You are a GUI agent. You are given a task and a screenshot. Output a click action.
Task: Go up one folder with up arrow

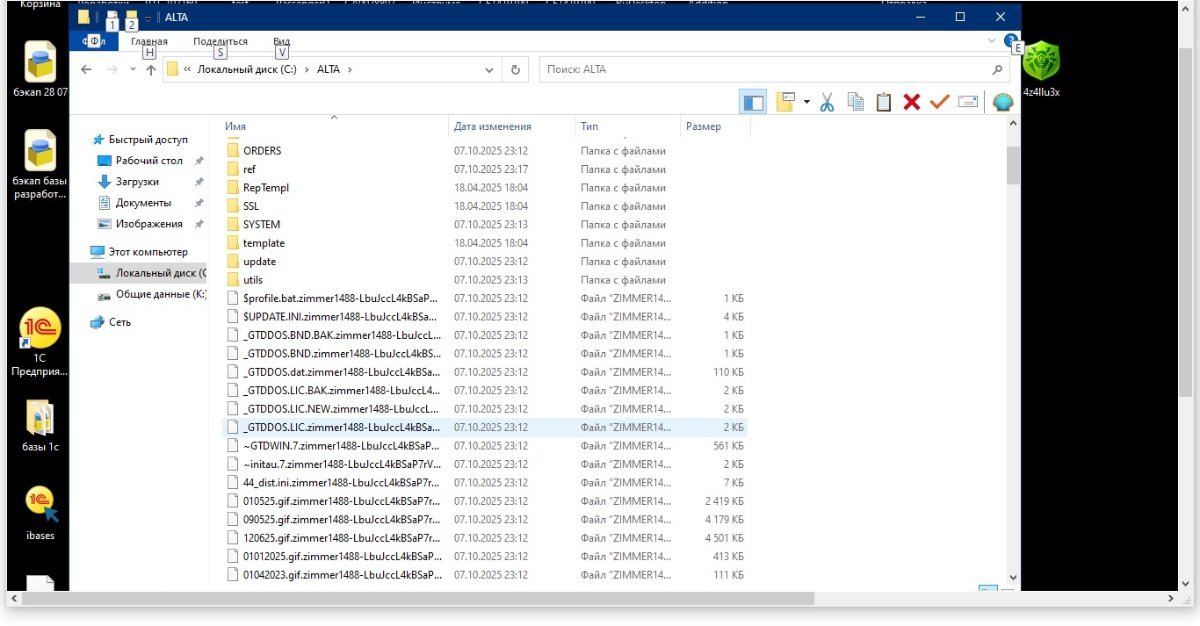pyautogui.click(x=151, y=70)
